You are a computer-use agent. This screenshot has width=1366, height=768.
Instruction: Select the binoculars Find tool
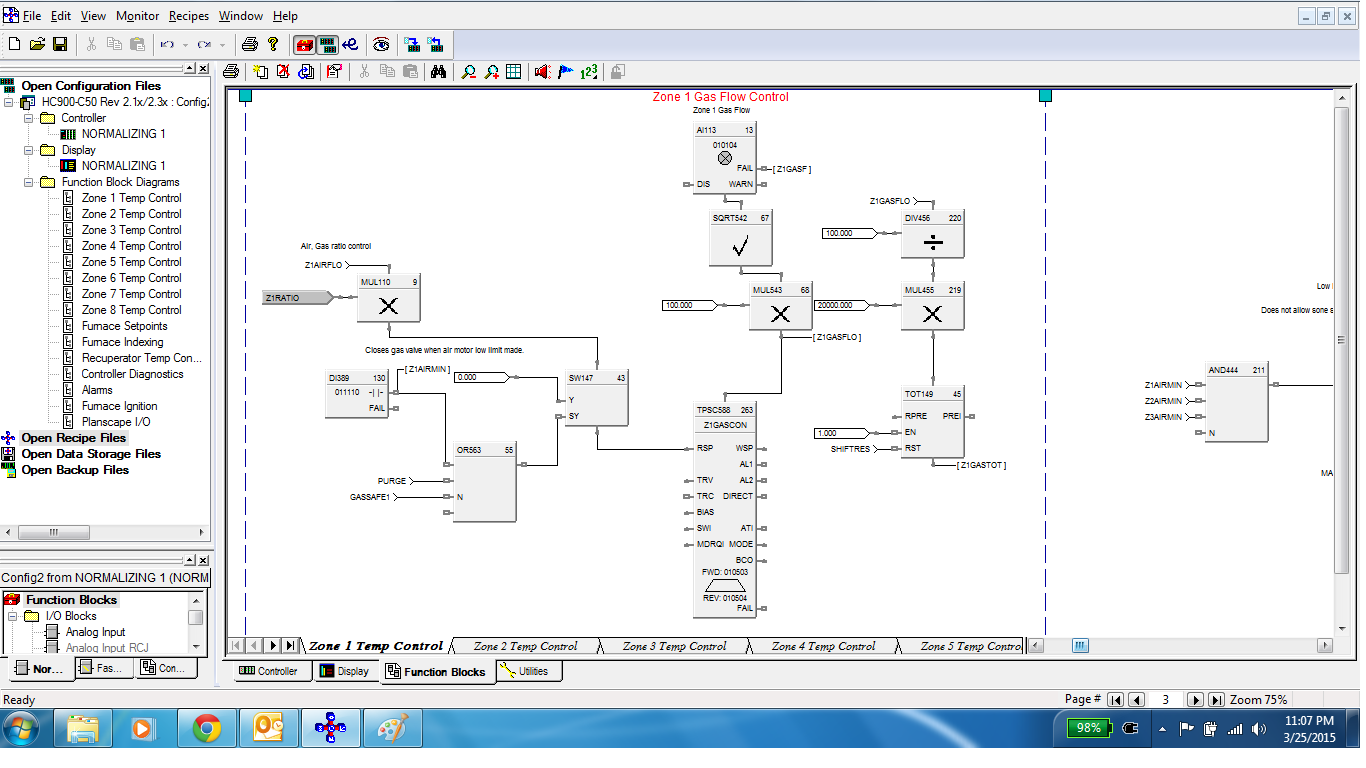click(x=439, y=71)
